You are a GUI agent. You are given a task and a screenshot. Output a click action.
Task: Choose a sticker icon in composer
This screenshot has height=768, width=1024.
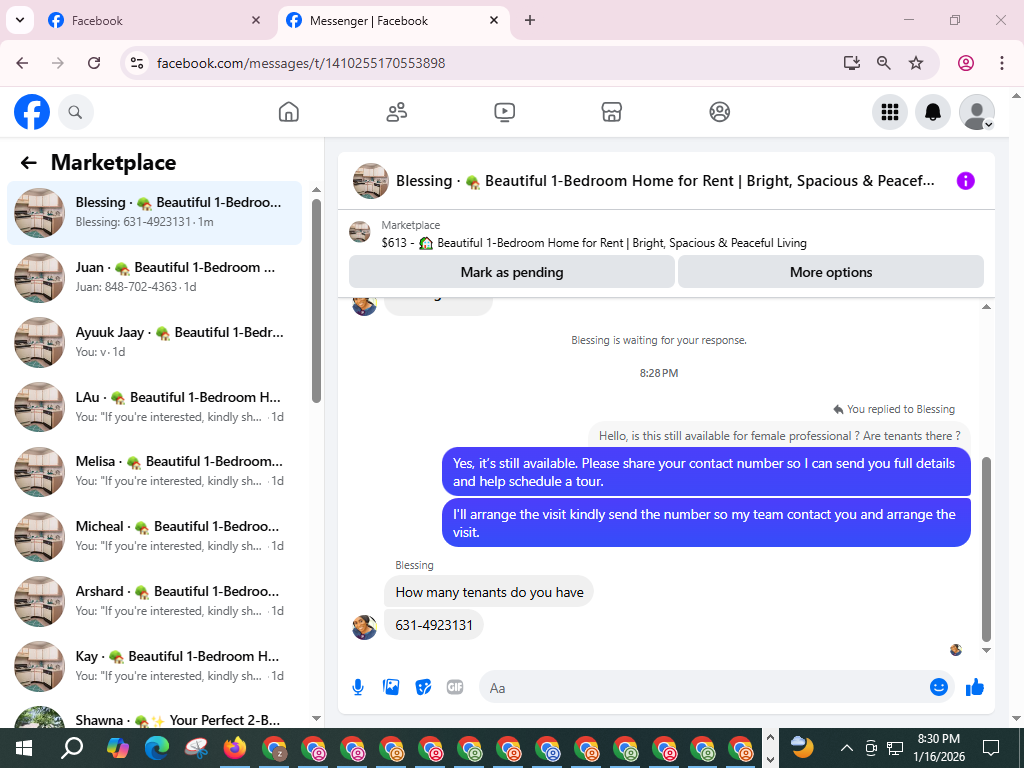pyautogui.click(x=423, y=687)
